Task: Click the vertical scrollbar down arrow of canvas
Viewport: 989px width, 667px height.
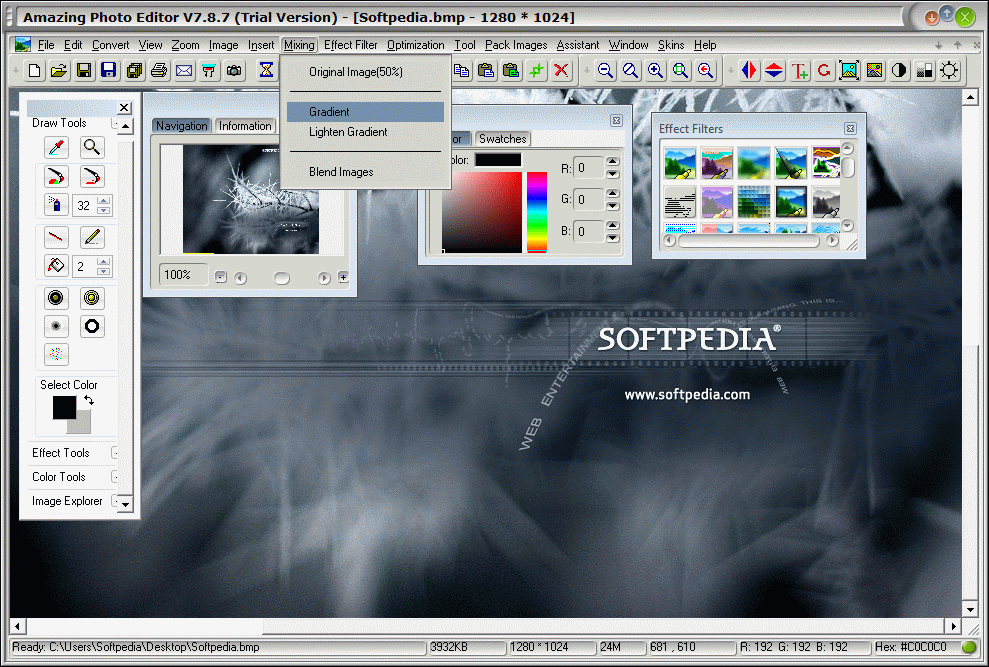Action: tap(970, 610)
